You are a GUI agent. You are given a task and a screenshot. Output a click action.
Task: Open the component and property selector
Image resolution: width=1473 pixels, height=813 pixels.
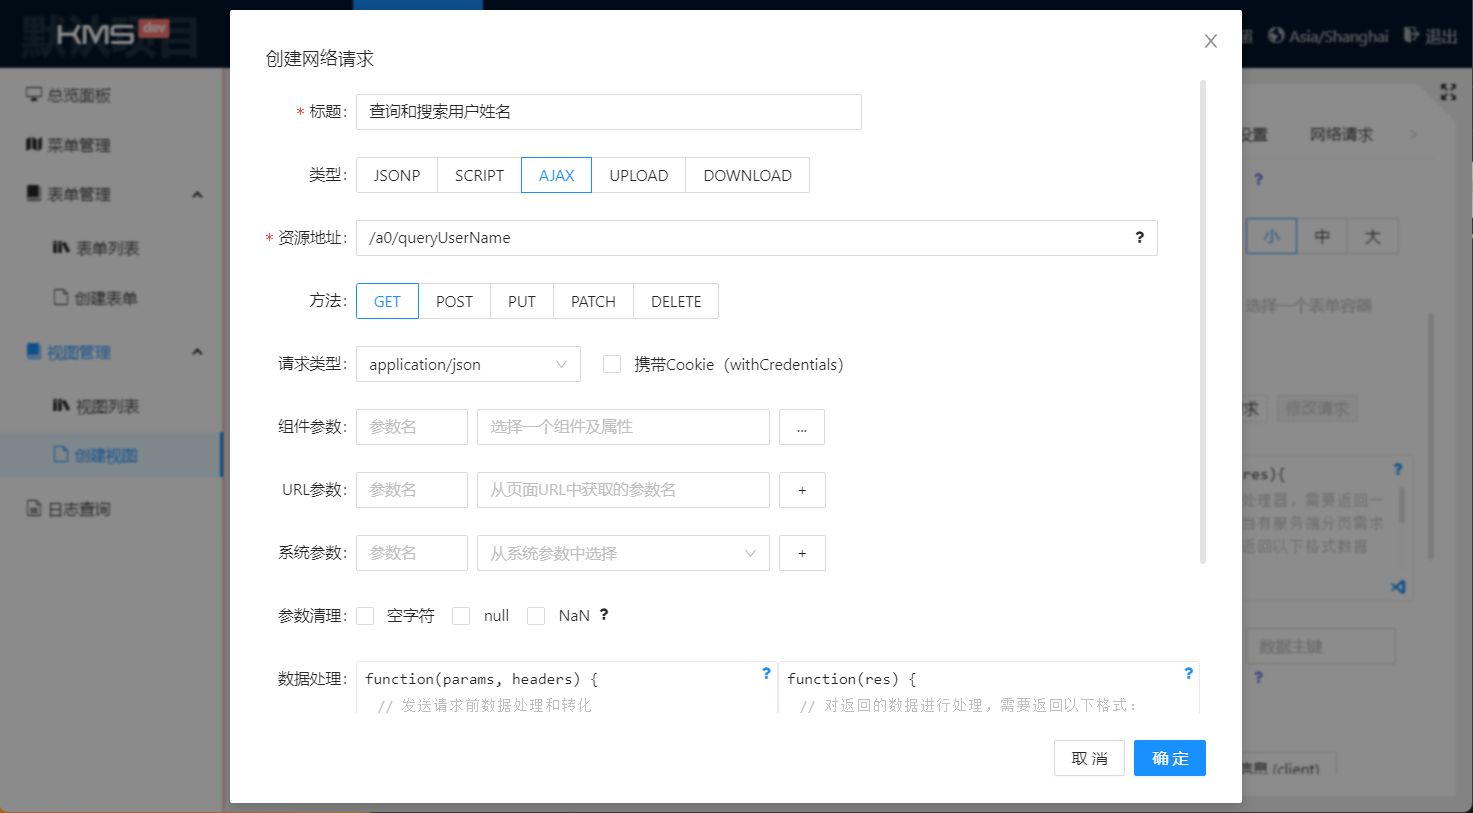point(623,427)
